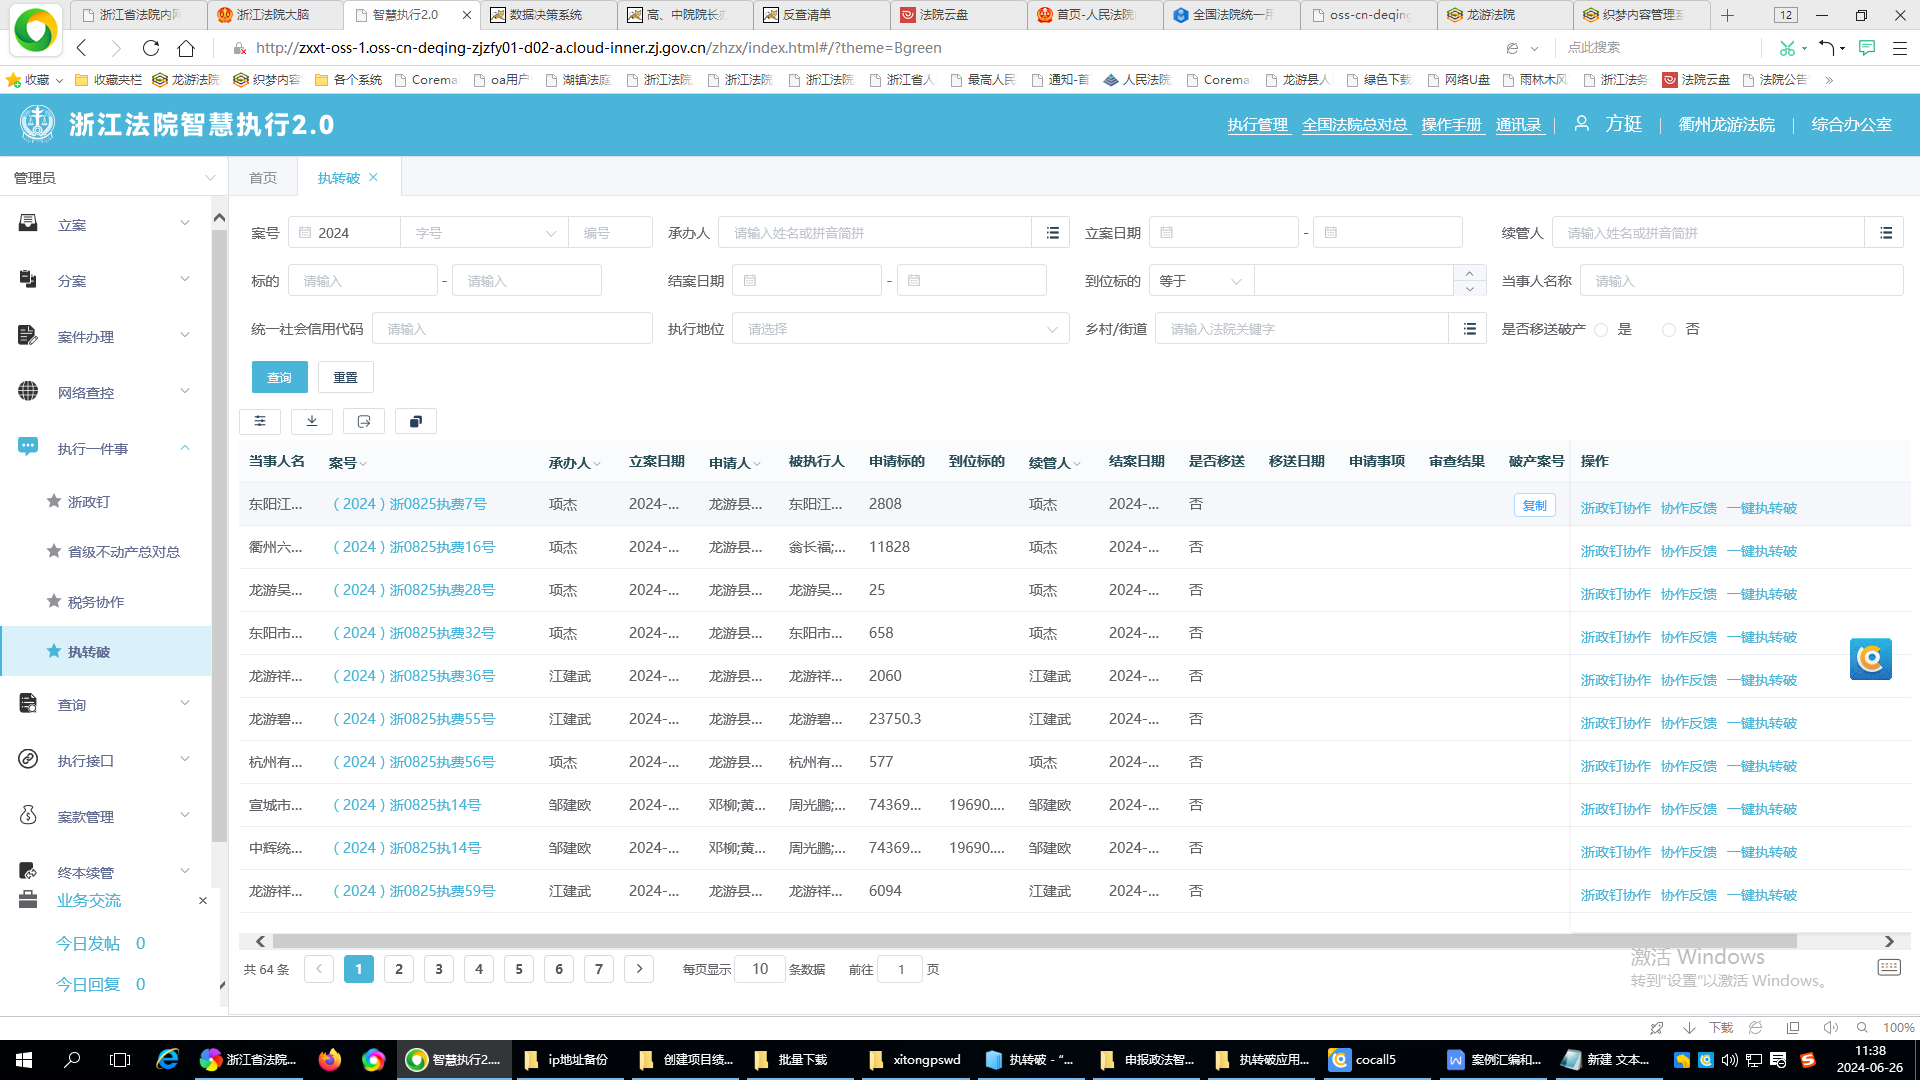Click the copy stack icon above the table
Viewport: 1920px width, 1080px height.
416,421
